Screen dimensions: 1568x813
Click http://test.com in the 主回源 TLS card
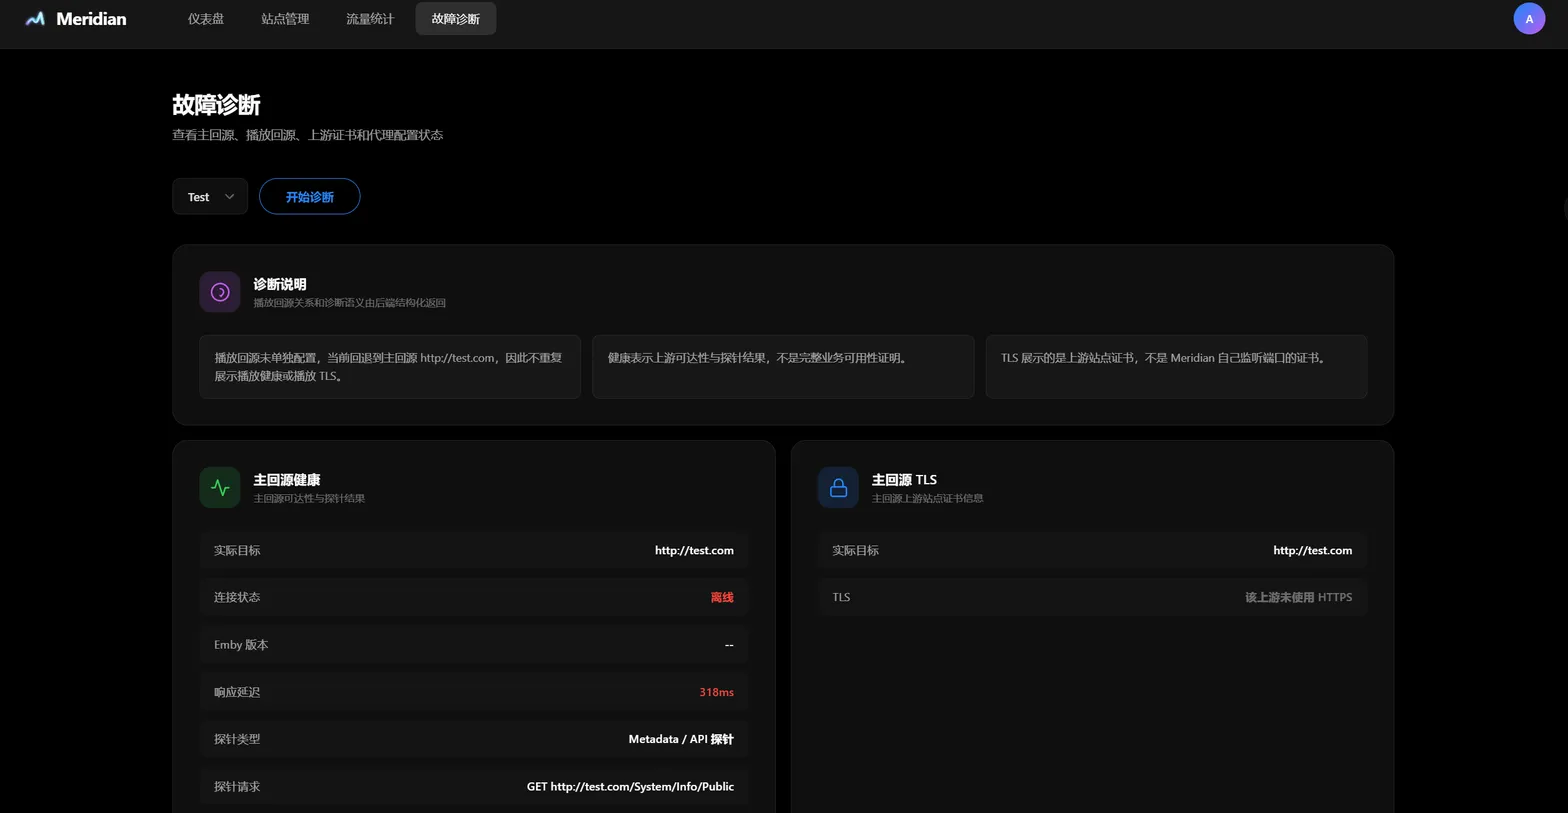1312,551
